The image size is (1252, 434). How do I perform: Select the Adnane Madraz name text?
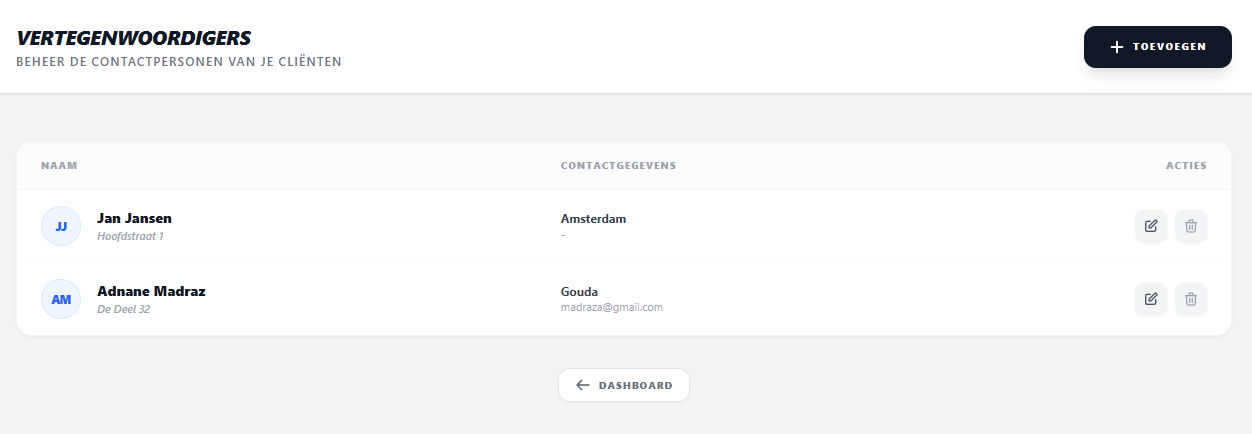(x=151, y=291)
